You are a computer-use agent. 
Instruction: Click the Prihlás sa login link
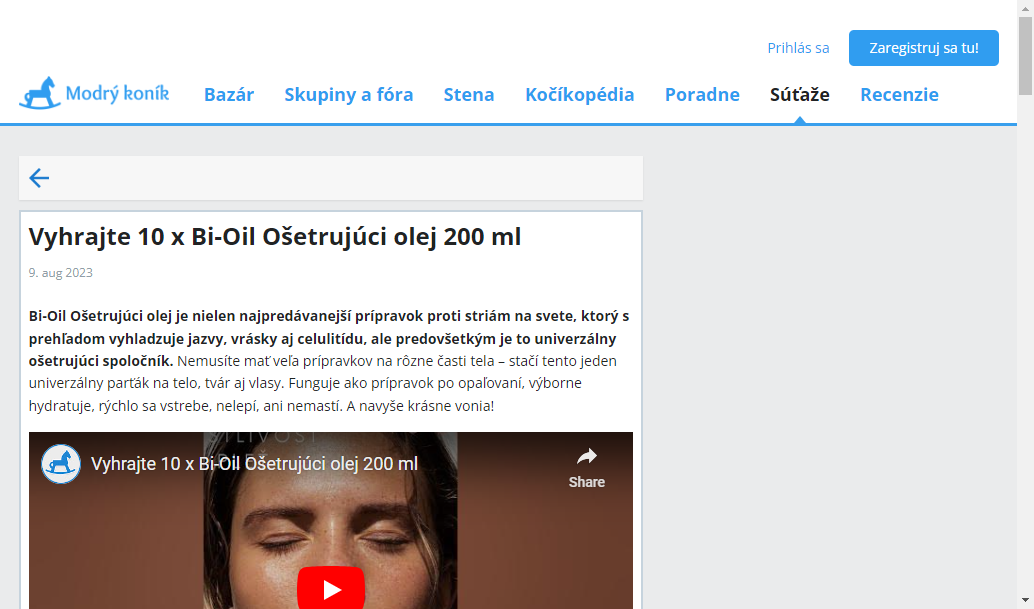[x=798, y=48]
